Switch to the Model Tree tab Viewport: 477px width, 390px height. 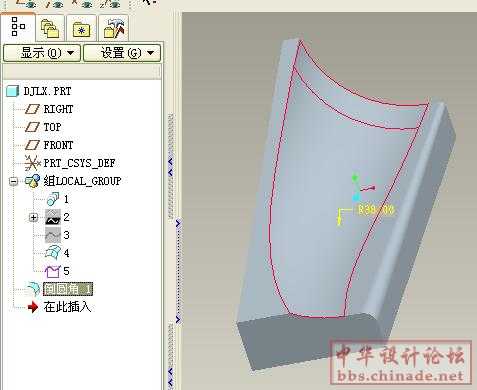(18, 27)
